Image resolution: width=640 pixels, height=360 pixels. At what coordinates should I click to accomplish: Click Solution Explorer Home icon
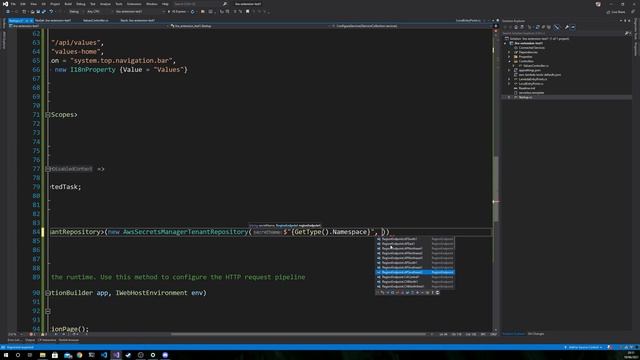pos(516,27)
